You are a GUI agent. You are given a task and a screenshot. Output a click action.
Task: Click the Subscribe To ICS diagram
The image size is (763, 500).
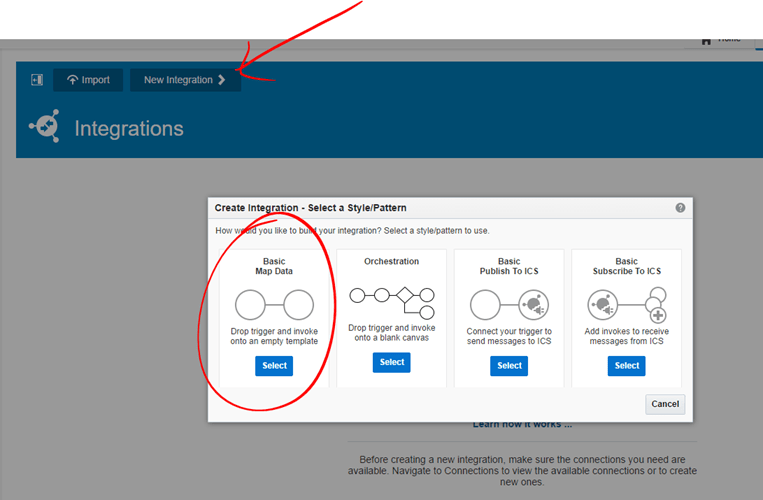[x=627, y=304]
